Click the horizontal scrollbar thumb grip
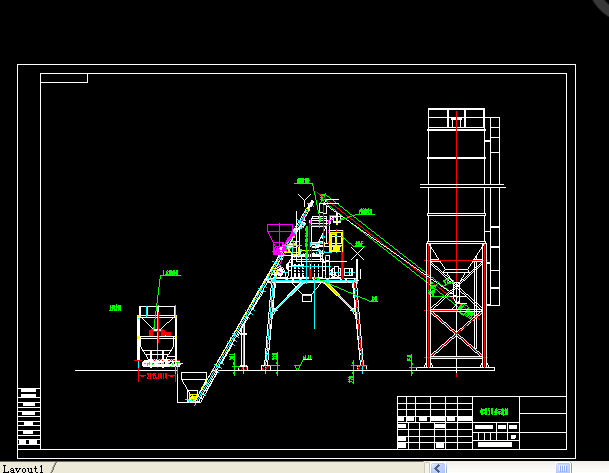 pyautogui.click(x=562, y=467)
